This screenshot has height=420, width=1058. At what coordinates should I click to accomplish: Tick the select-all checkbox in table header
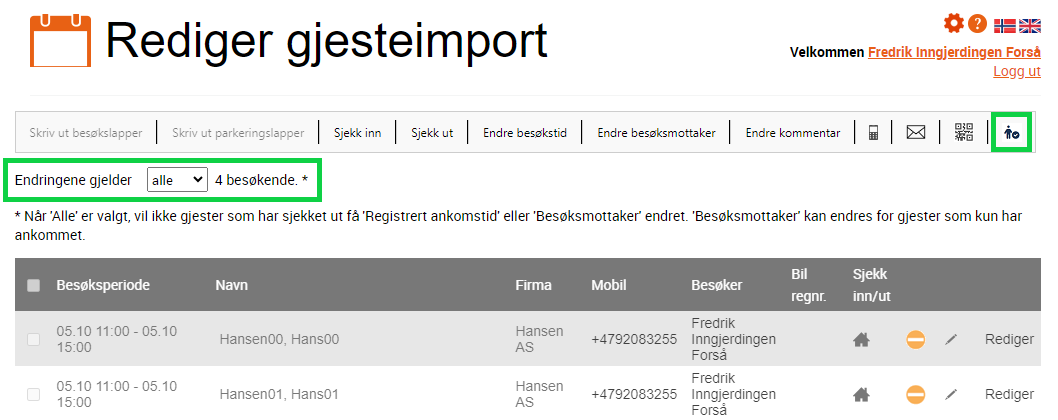(x=33, y=286)
